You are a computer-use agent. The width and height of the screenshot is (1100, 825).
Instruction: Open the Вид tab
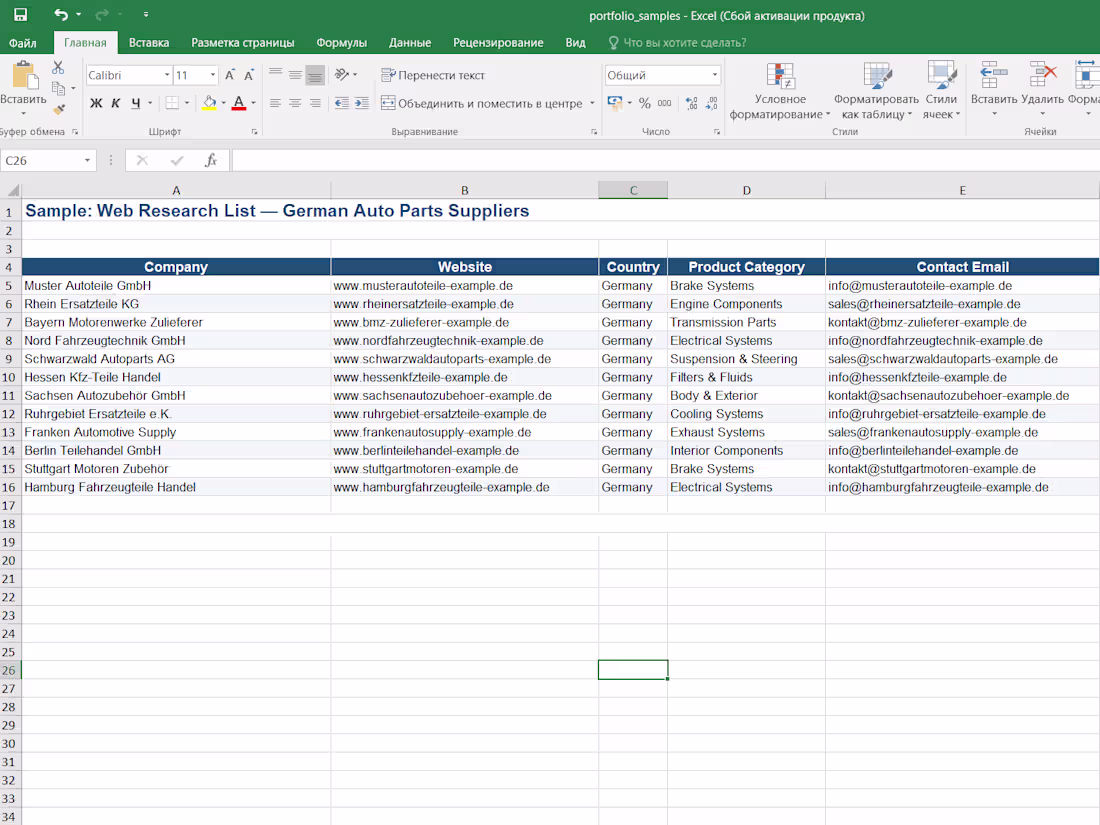pyautogui.click(x=575, y=43)
